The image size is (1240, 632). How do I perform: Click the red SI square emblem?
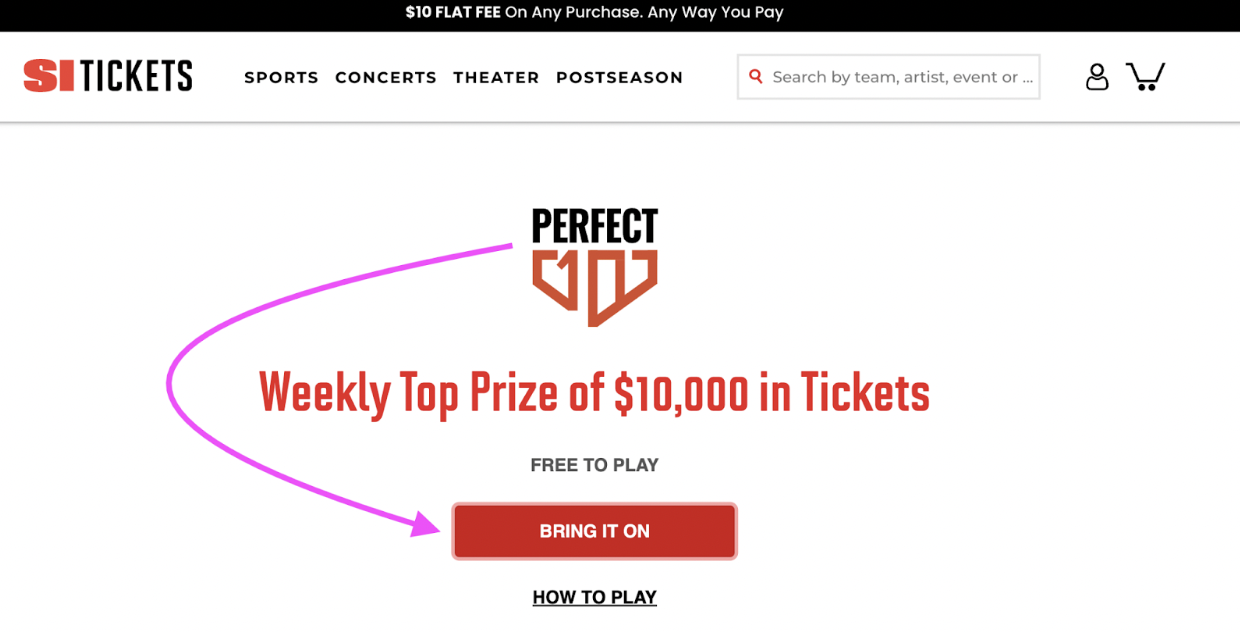point(49,75)
